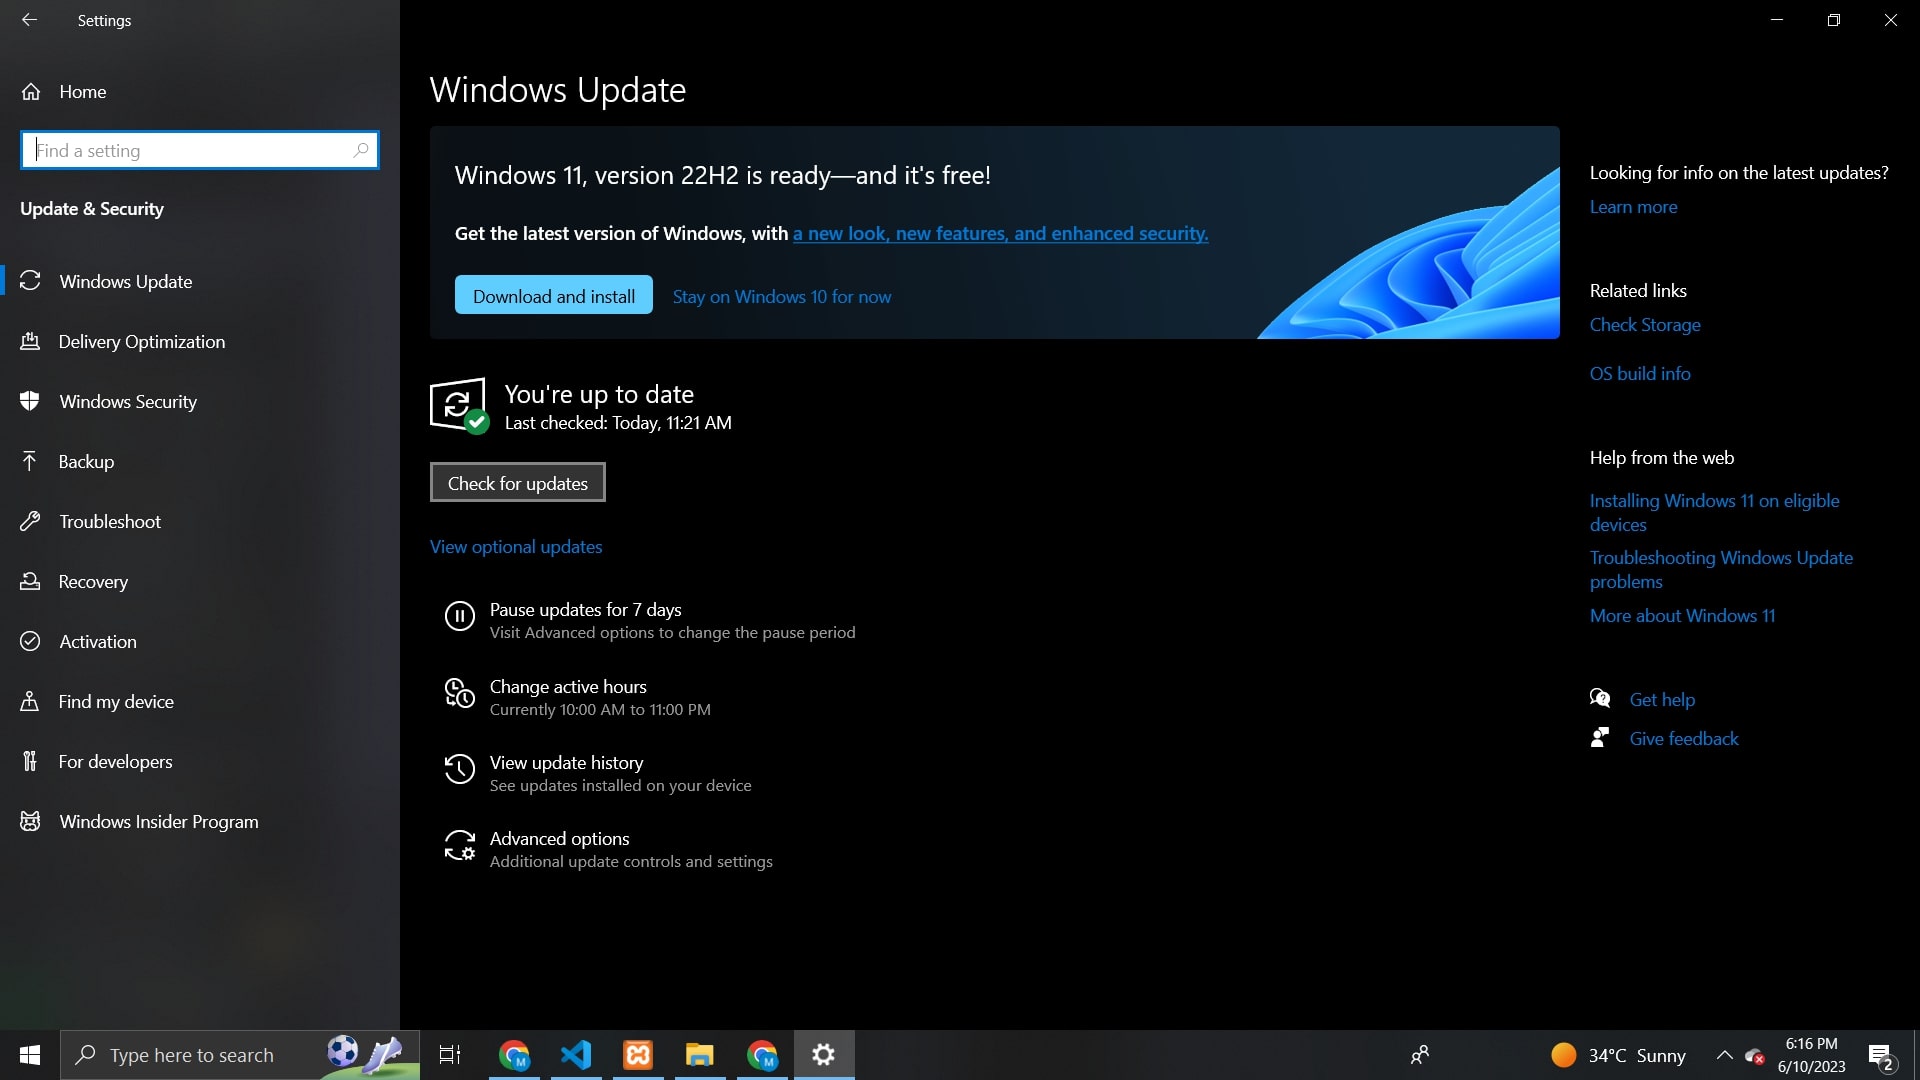Click the People icon in taskbar
Image resolution: width=1920 pixels, height=1080 pixels.
pyautogui.click(x=1420, y=1055)
